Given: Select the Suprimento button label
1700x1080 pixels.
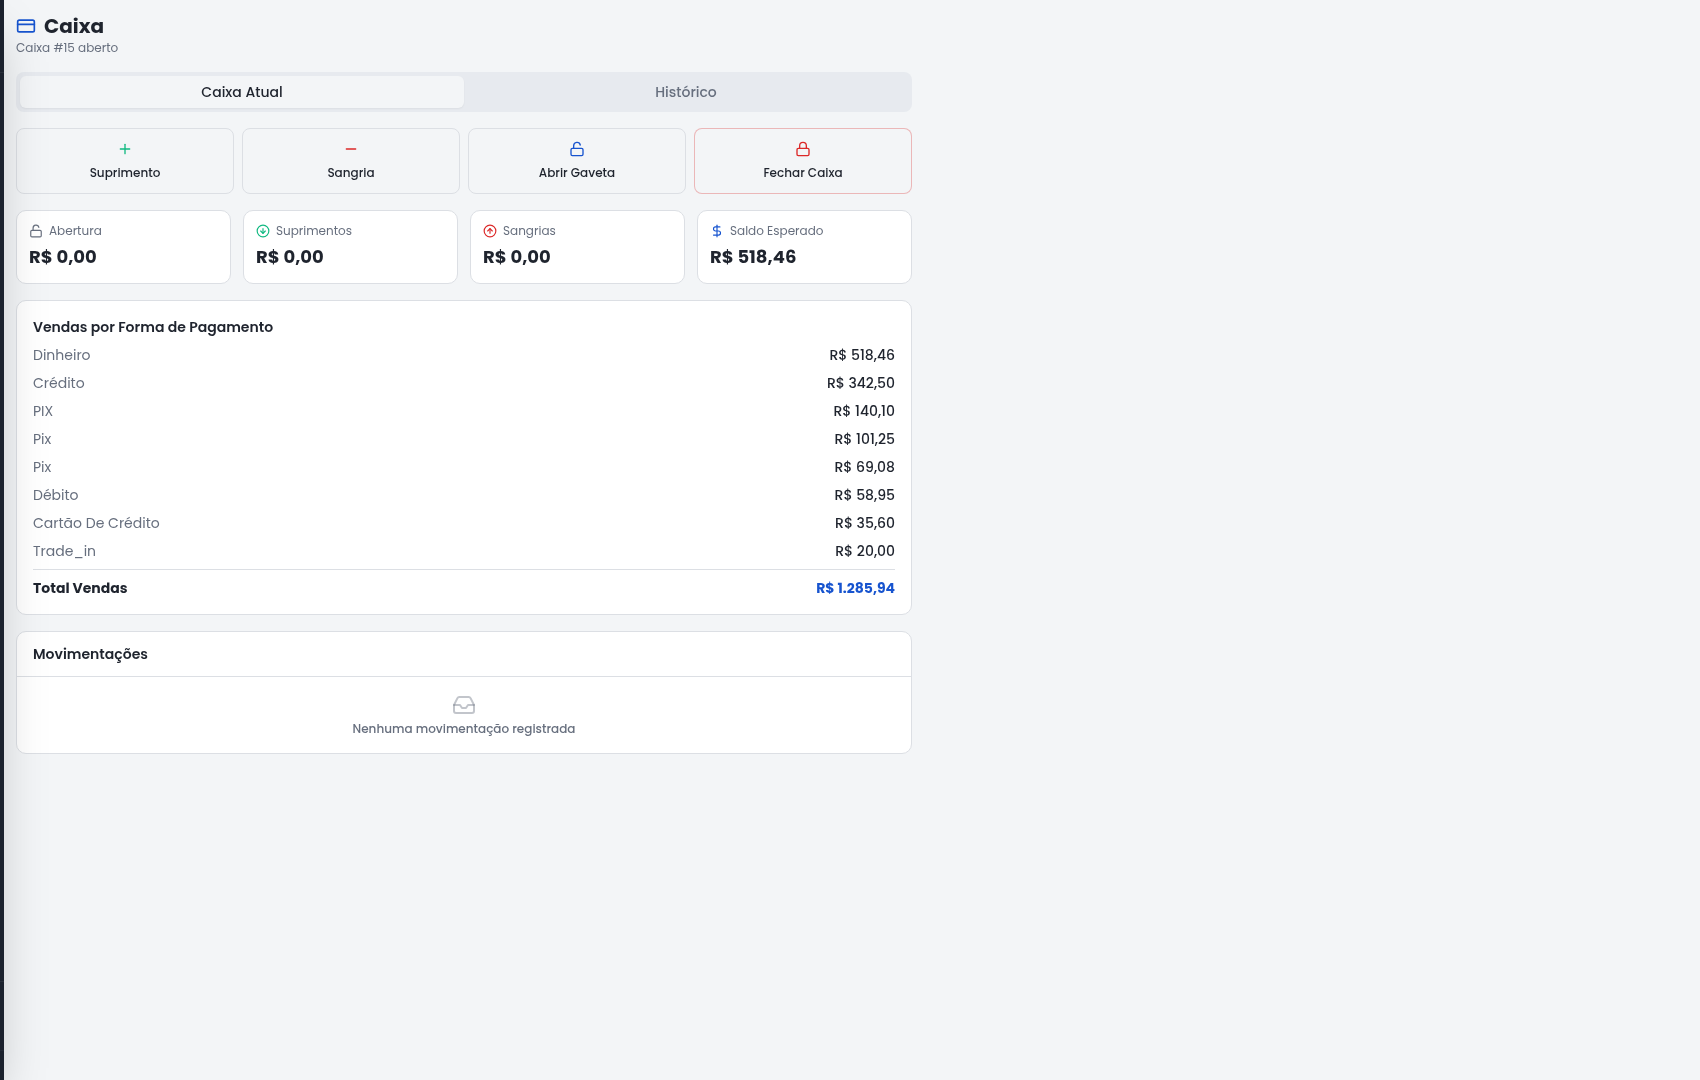Looking at the screenshot, I should 125,173.
